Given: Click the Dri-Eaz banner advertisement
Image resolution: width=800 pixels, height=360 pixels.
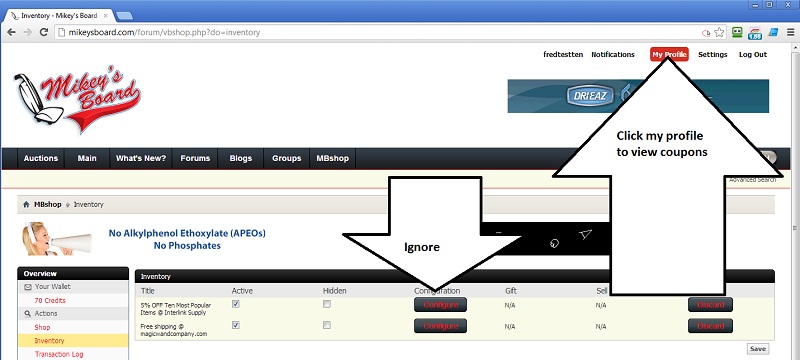Looking at the screenshot, I should click(x=638, y=96).
